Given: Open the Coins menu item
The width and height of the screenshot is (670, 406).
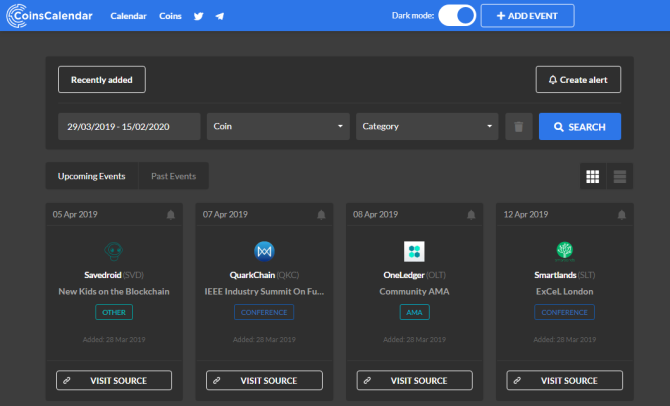Looking at the screenshot, I should pyautogui.click(x=170, y=16).
